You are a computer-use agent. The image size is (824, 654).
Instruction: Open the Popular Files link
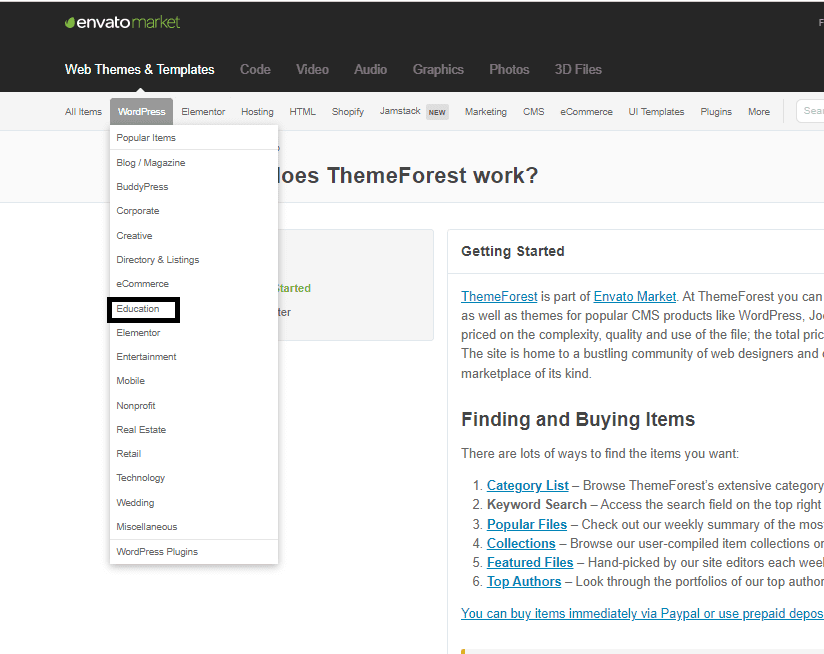(x=527, y=524)
